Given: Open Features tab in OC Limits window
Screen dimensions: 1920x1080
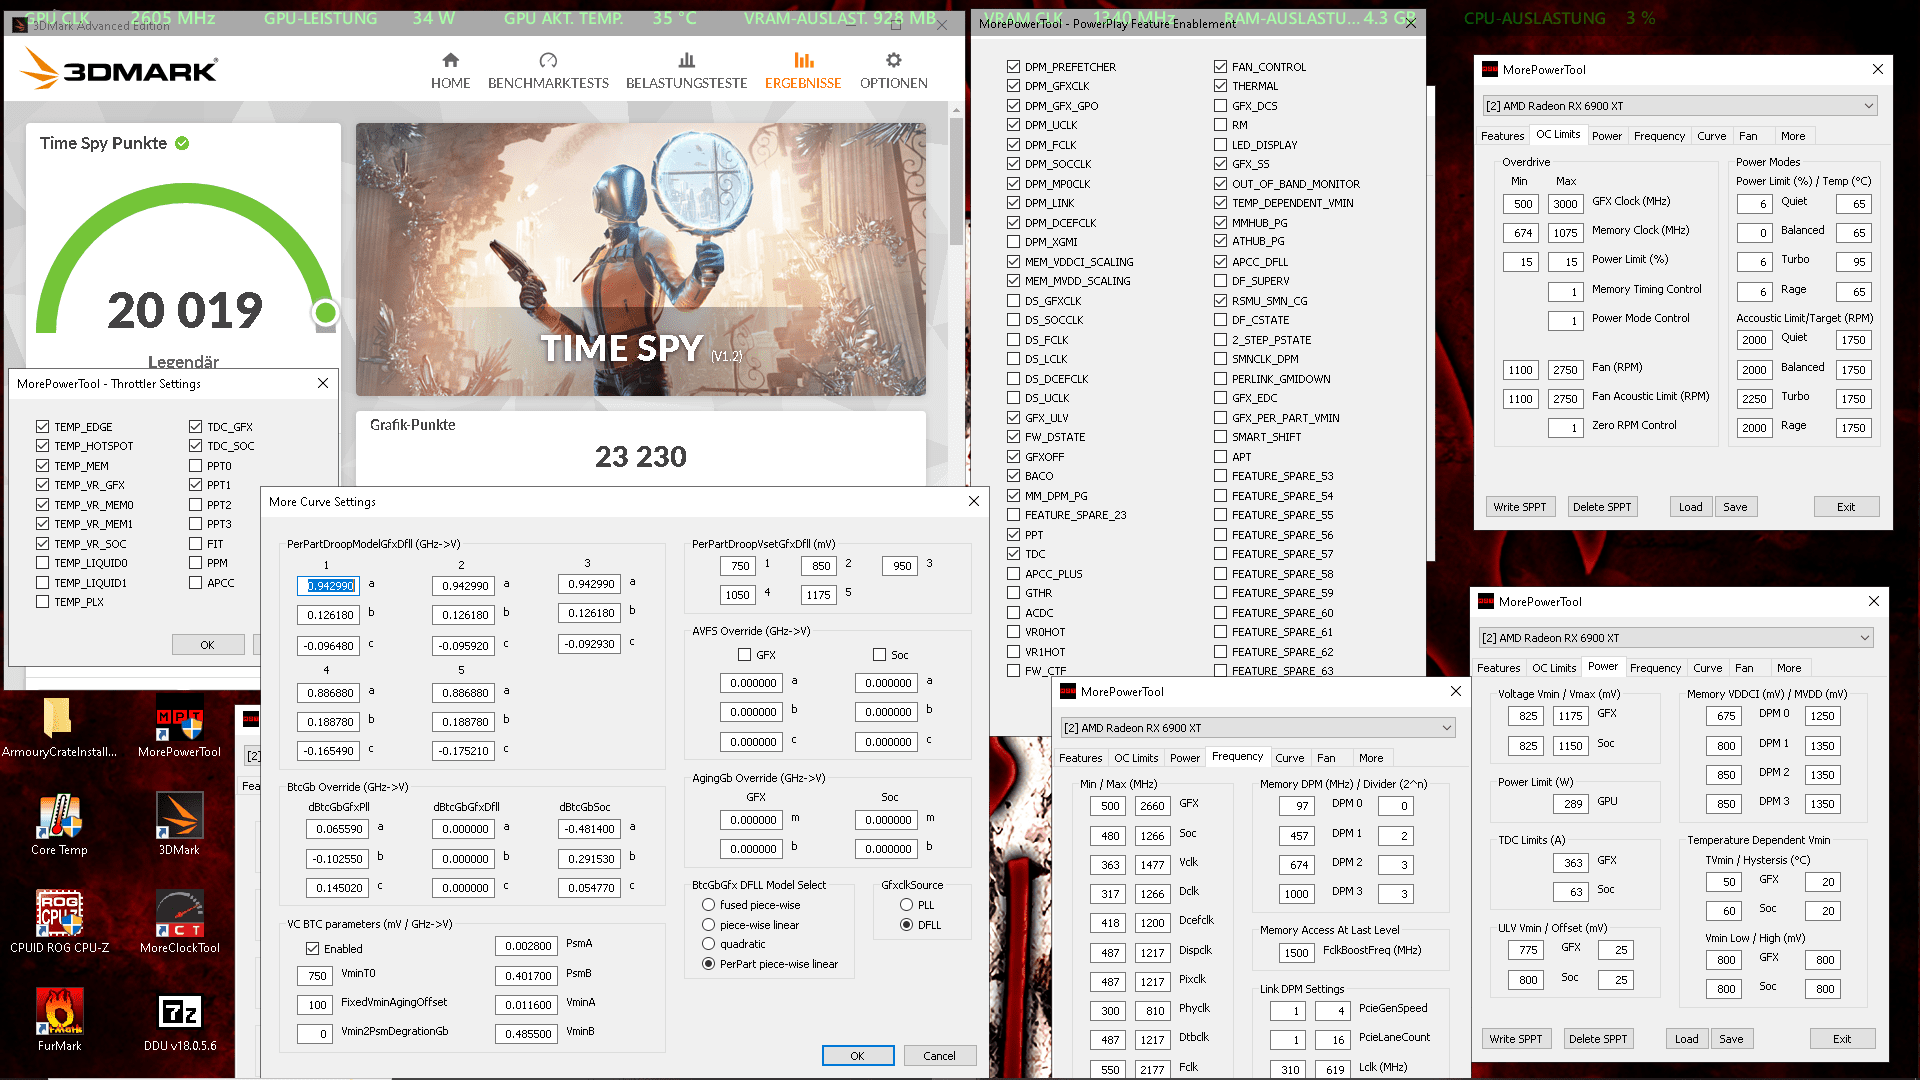Looking at the screenshot, I should coord(1502,136).
